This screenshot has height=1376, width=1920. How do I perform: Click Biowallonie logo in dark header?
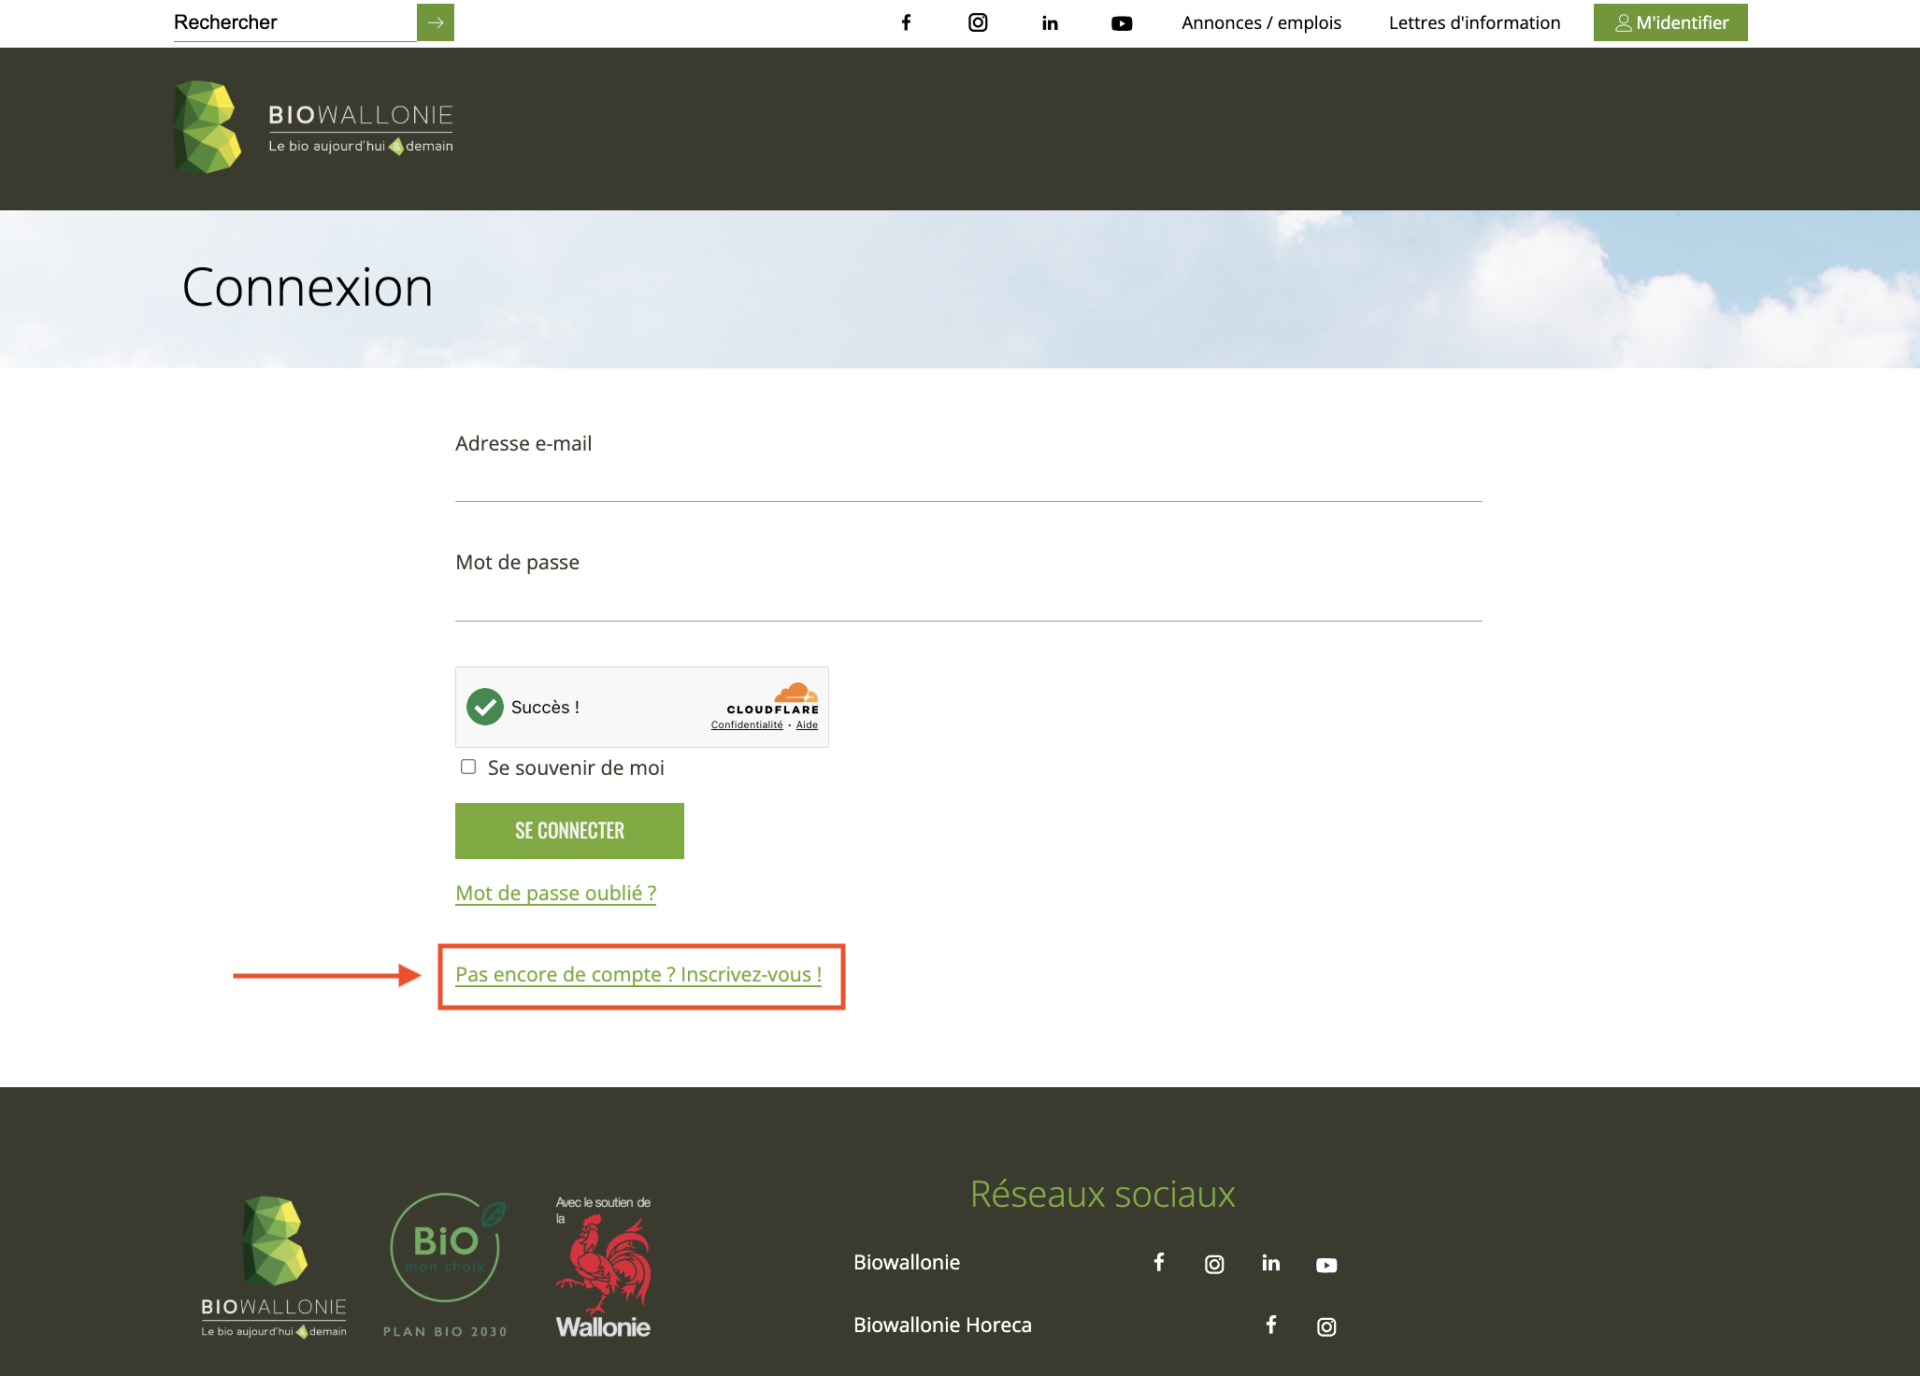click(313, 128)
